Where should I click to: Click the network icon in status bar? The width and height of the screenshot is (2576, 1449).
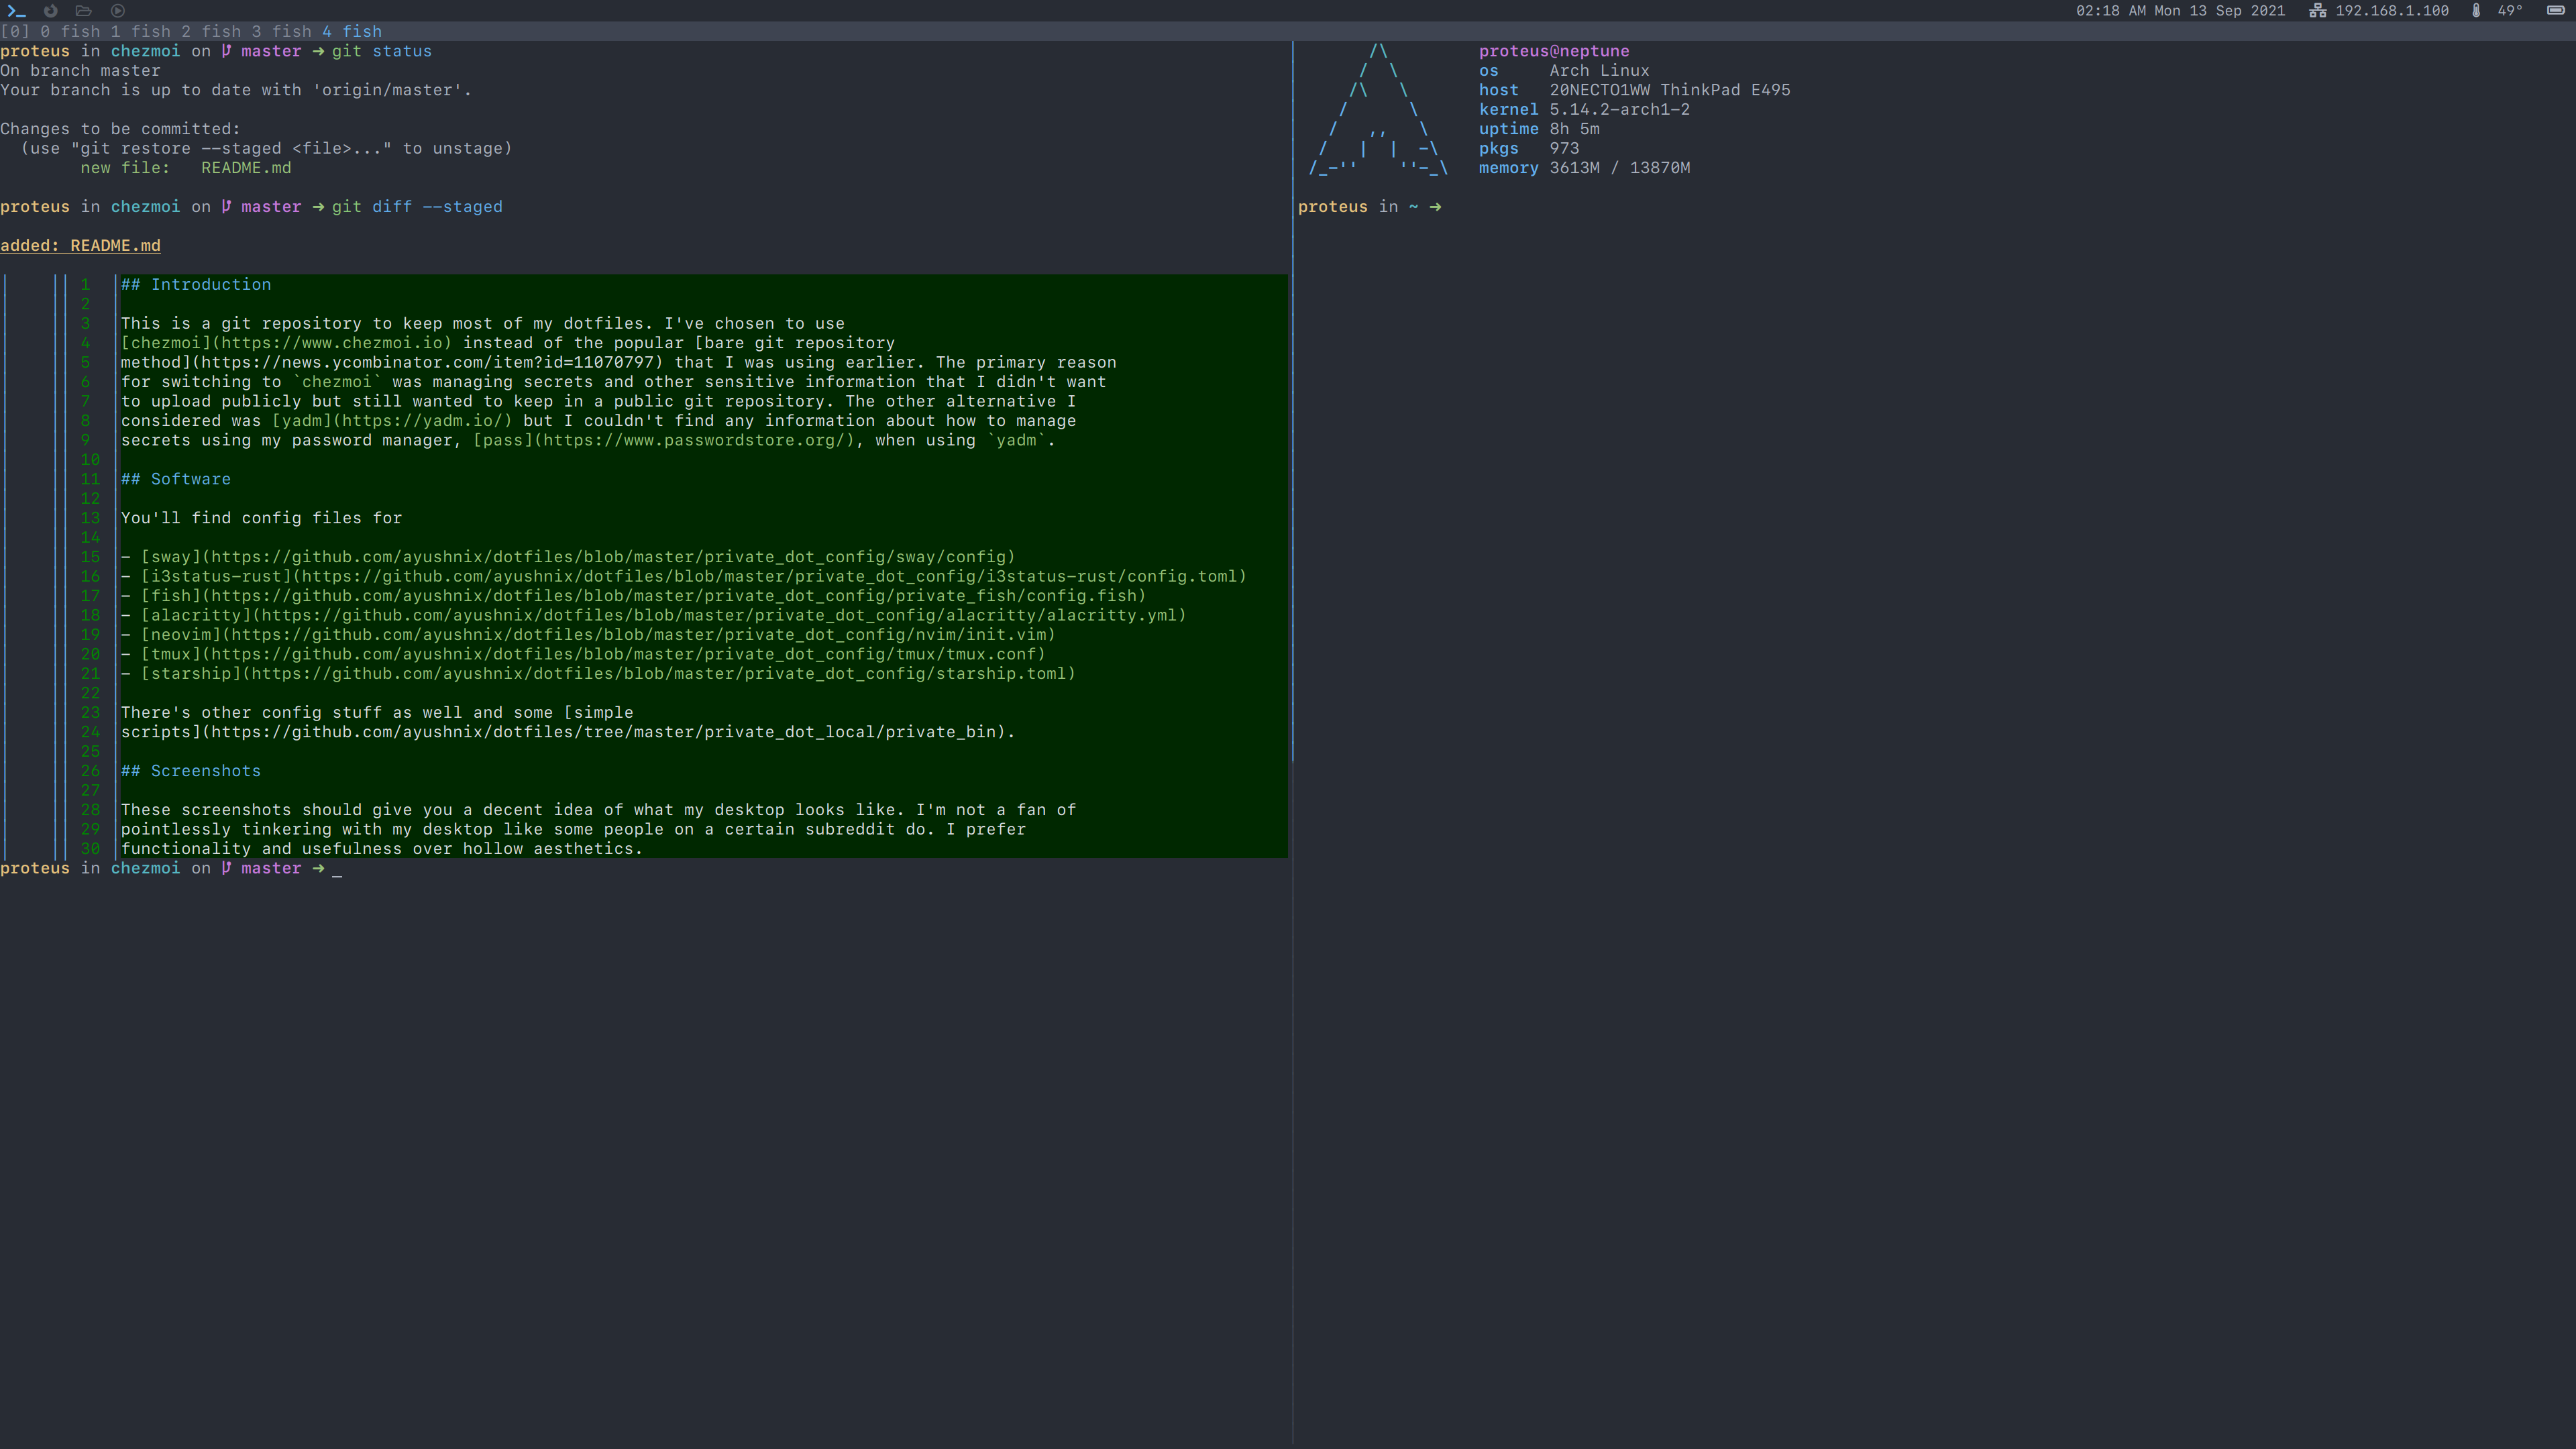[x=2317, y=11]
